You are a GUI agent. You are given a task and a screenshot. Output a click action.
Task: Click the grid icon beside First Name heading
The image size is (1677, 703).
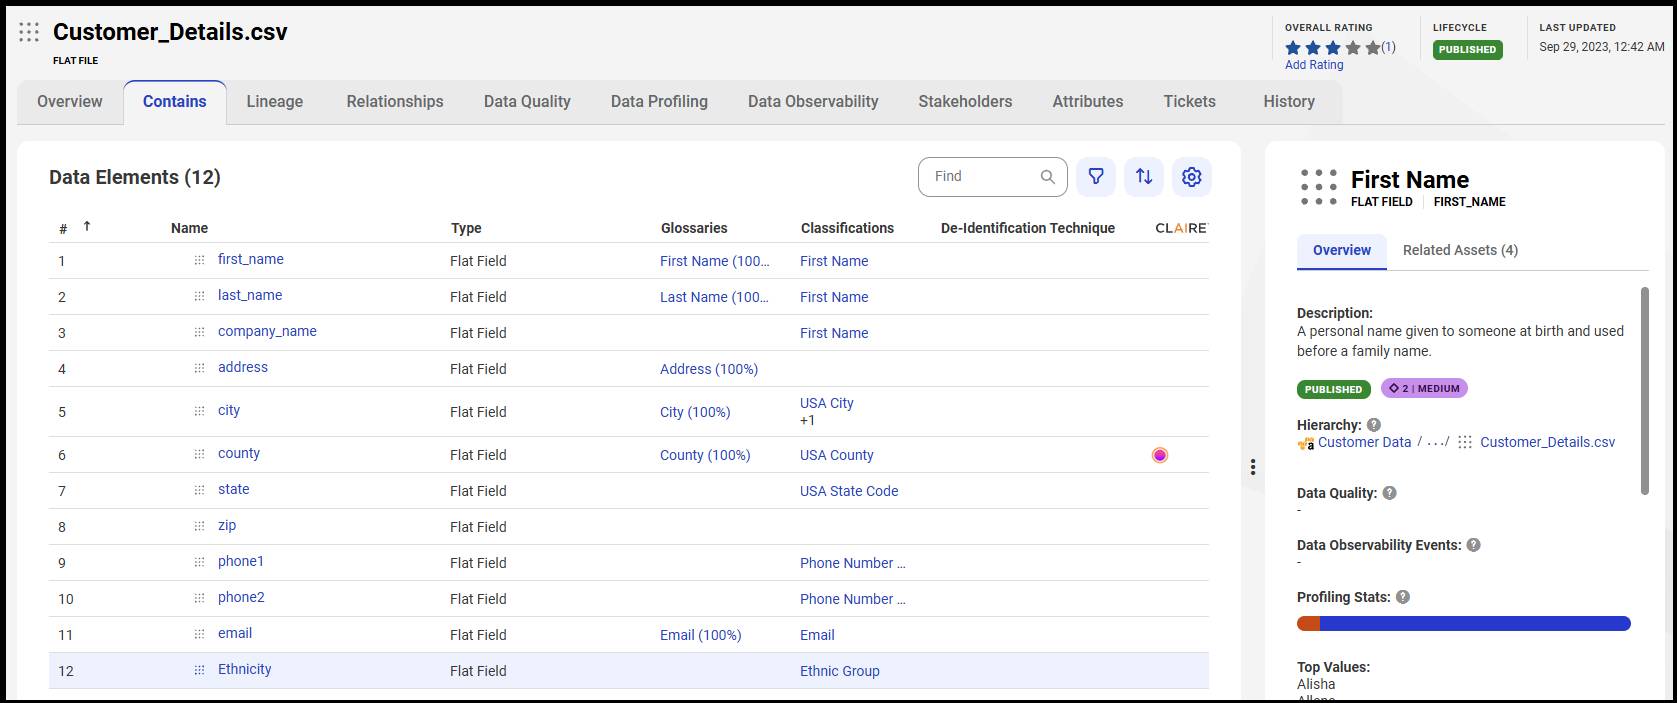(1319, 187)
